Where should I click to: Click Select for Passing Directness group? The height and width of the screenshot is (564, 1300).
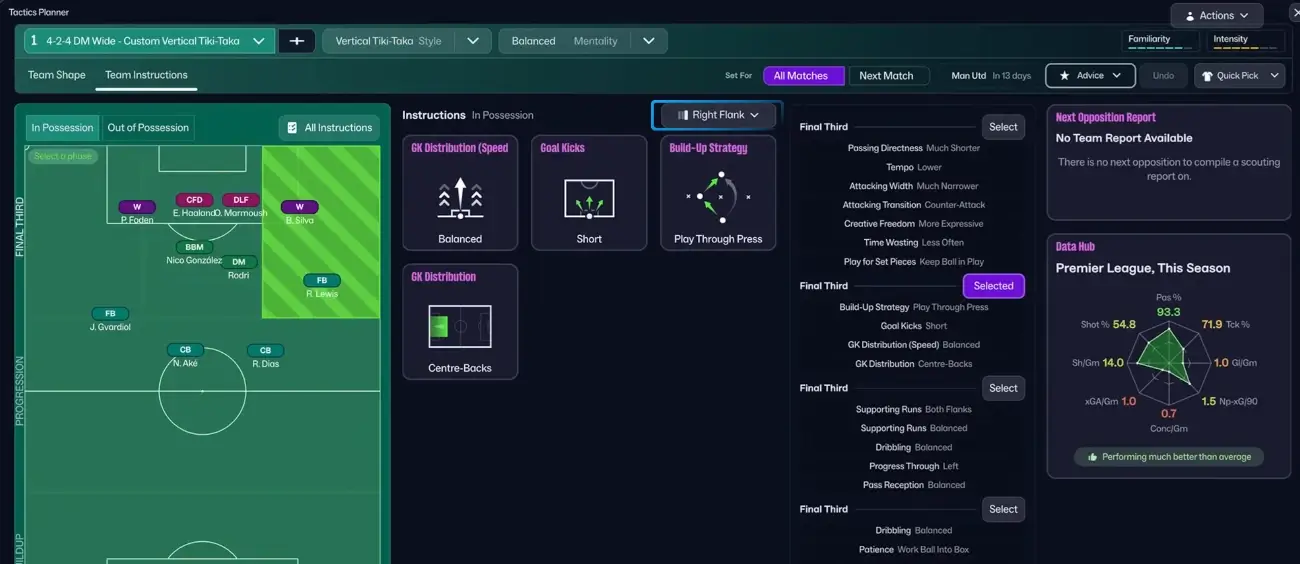click(1003, 127)
